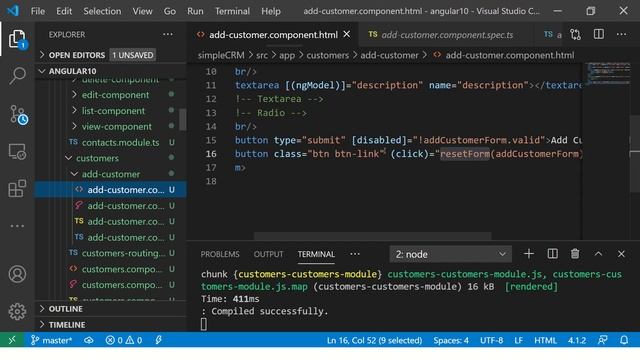Click LF end of line setting
This screenshot has height=360, width=640.
click(x=518, y=340)
